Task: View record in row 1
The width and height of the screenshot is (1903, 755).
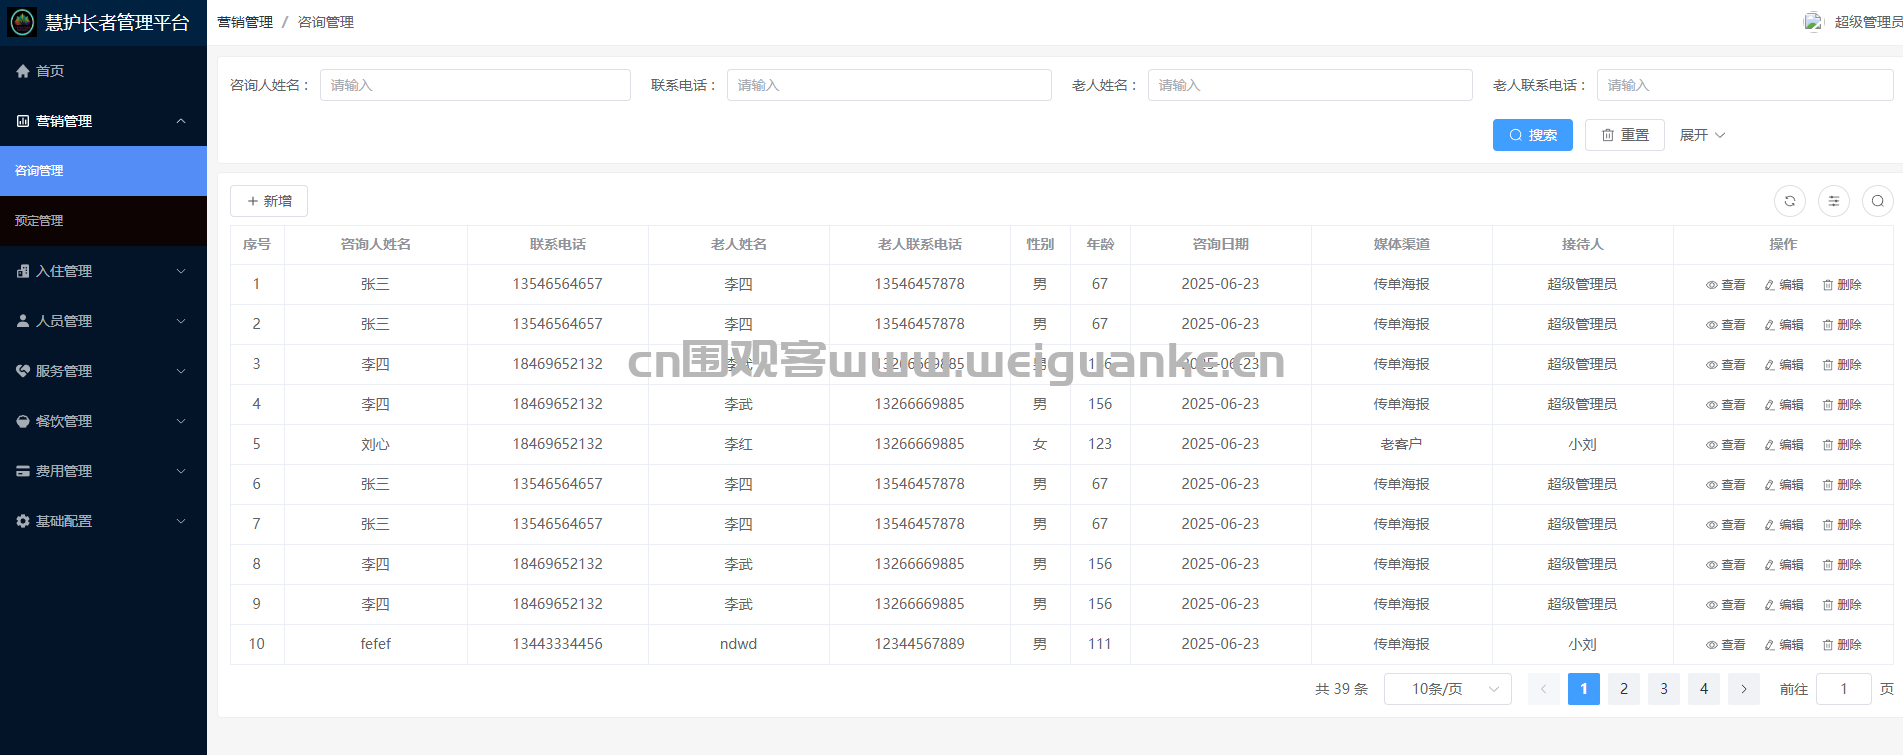Action: [1726, 285]
